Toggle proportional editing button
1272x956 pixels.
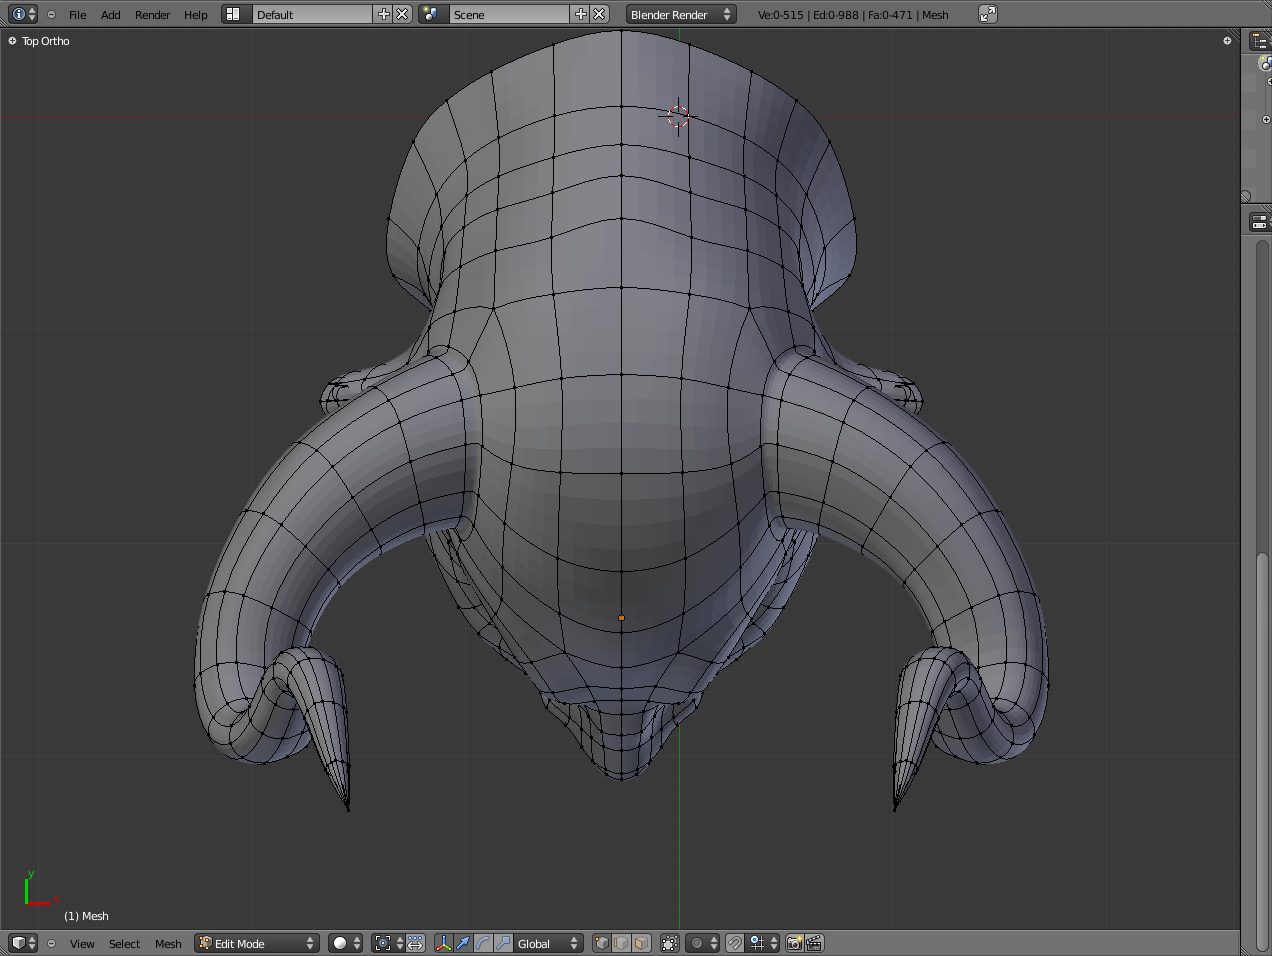703,943
